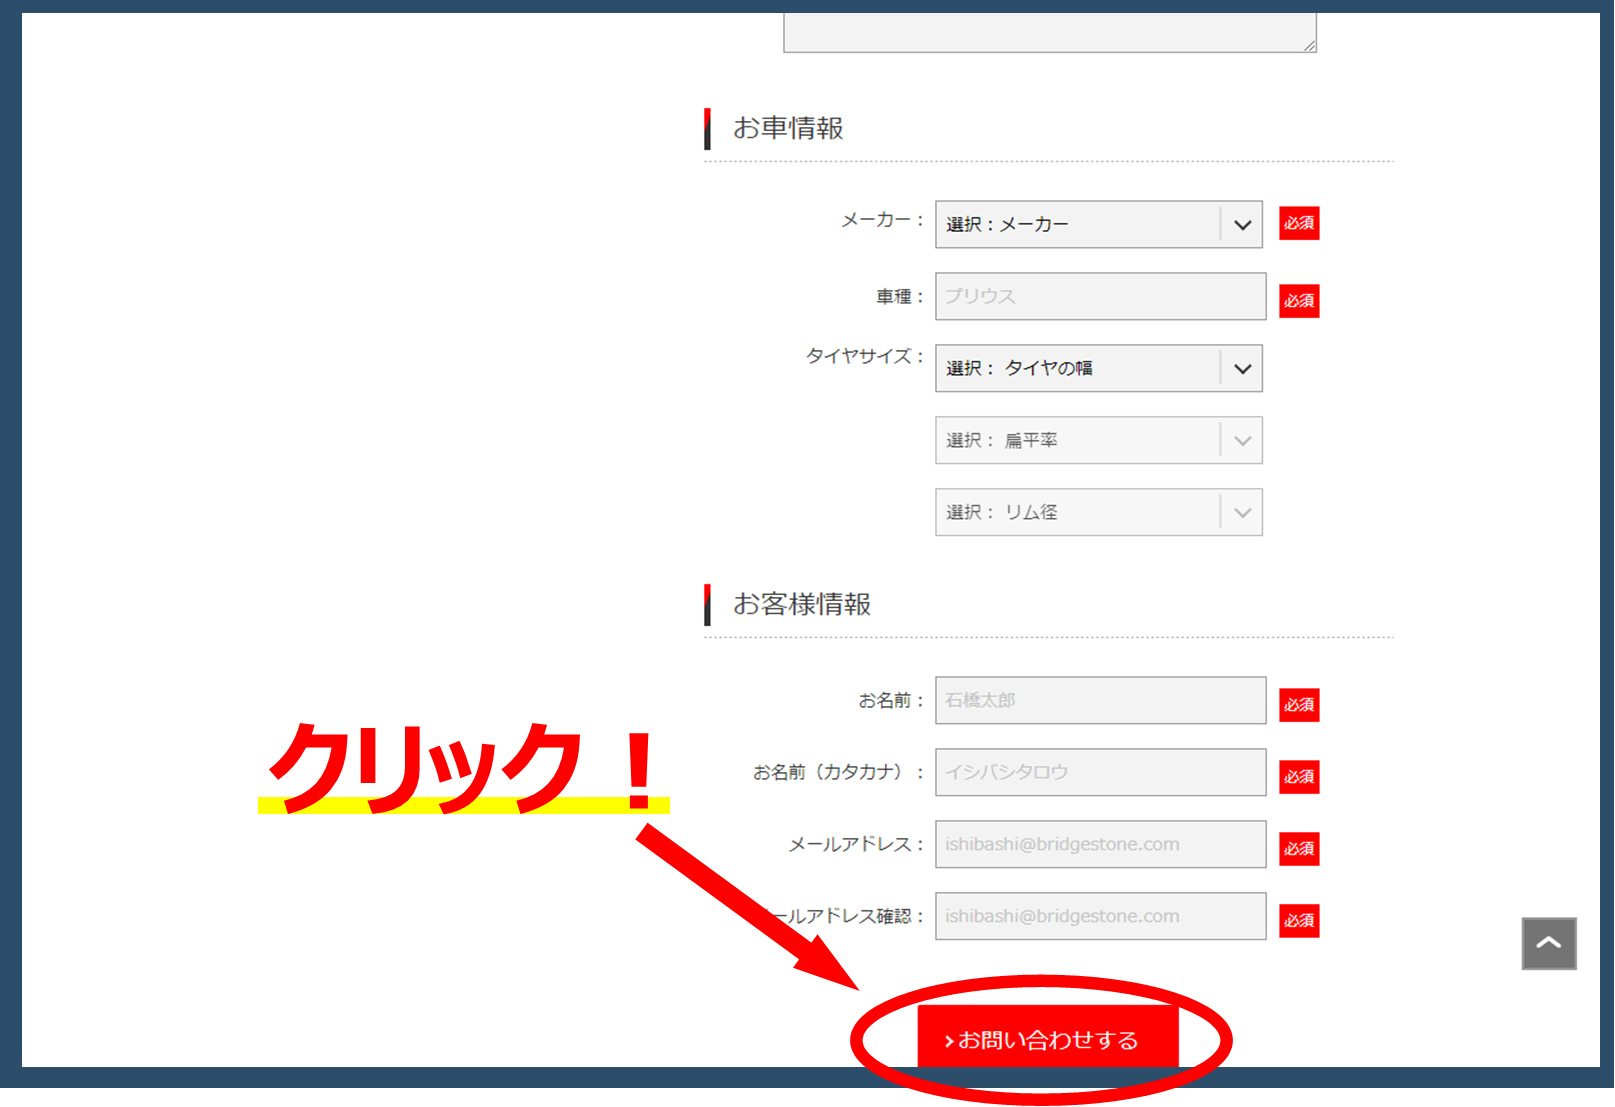The width and height of the screenshot is (1615, 1107).
Task: Click inside the text area at top
Action: [1048, 32]
